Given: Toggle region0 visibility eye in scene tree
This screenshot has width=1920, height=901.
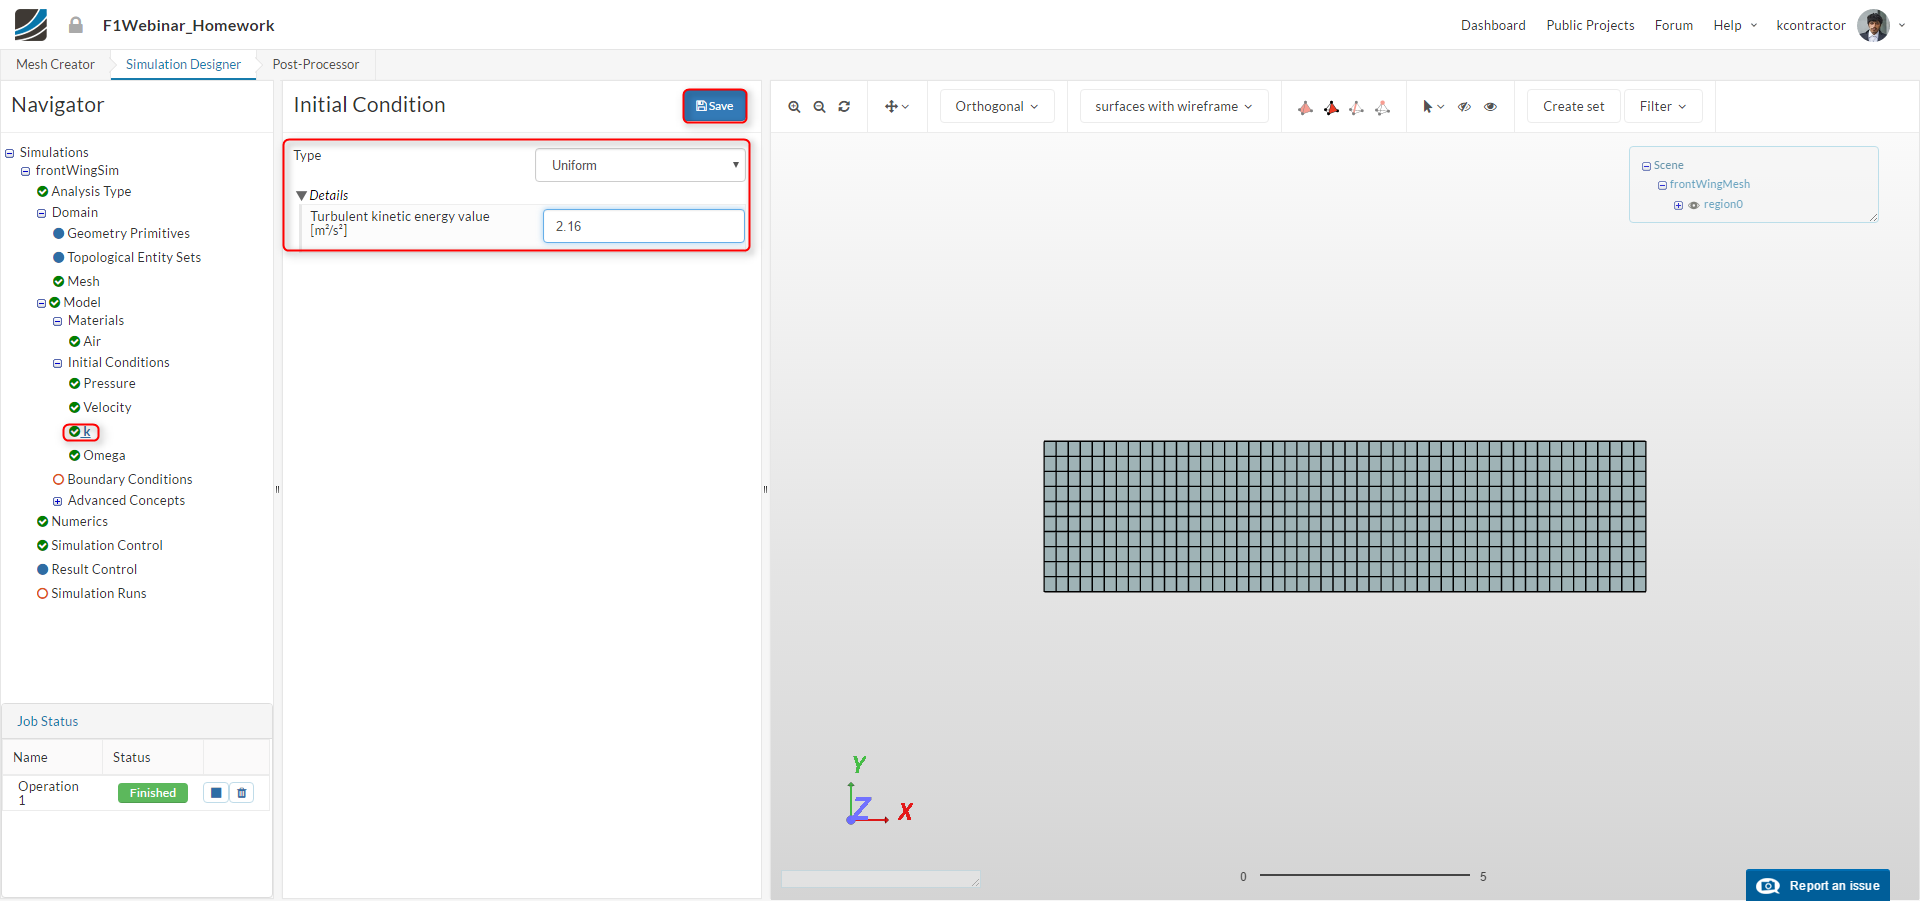Looking at the screenshot, I should point(1694,205).
